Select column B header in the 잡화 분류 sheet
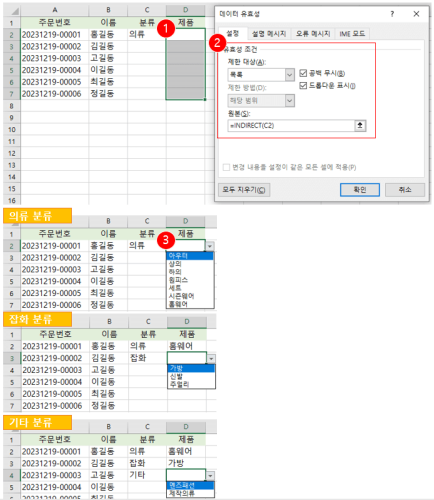 (109, 322)
